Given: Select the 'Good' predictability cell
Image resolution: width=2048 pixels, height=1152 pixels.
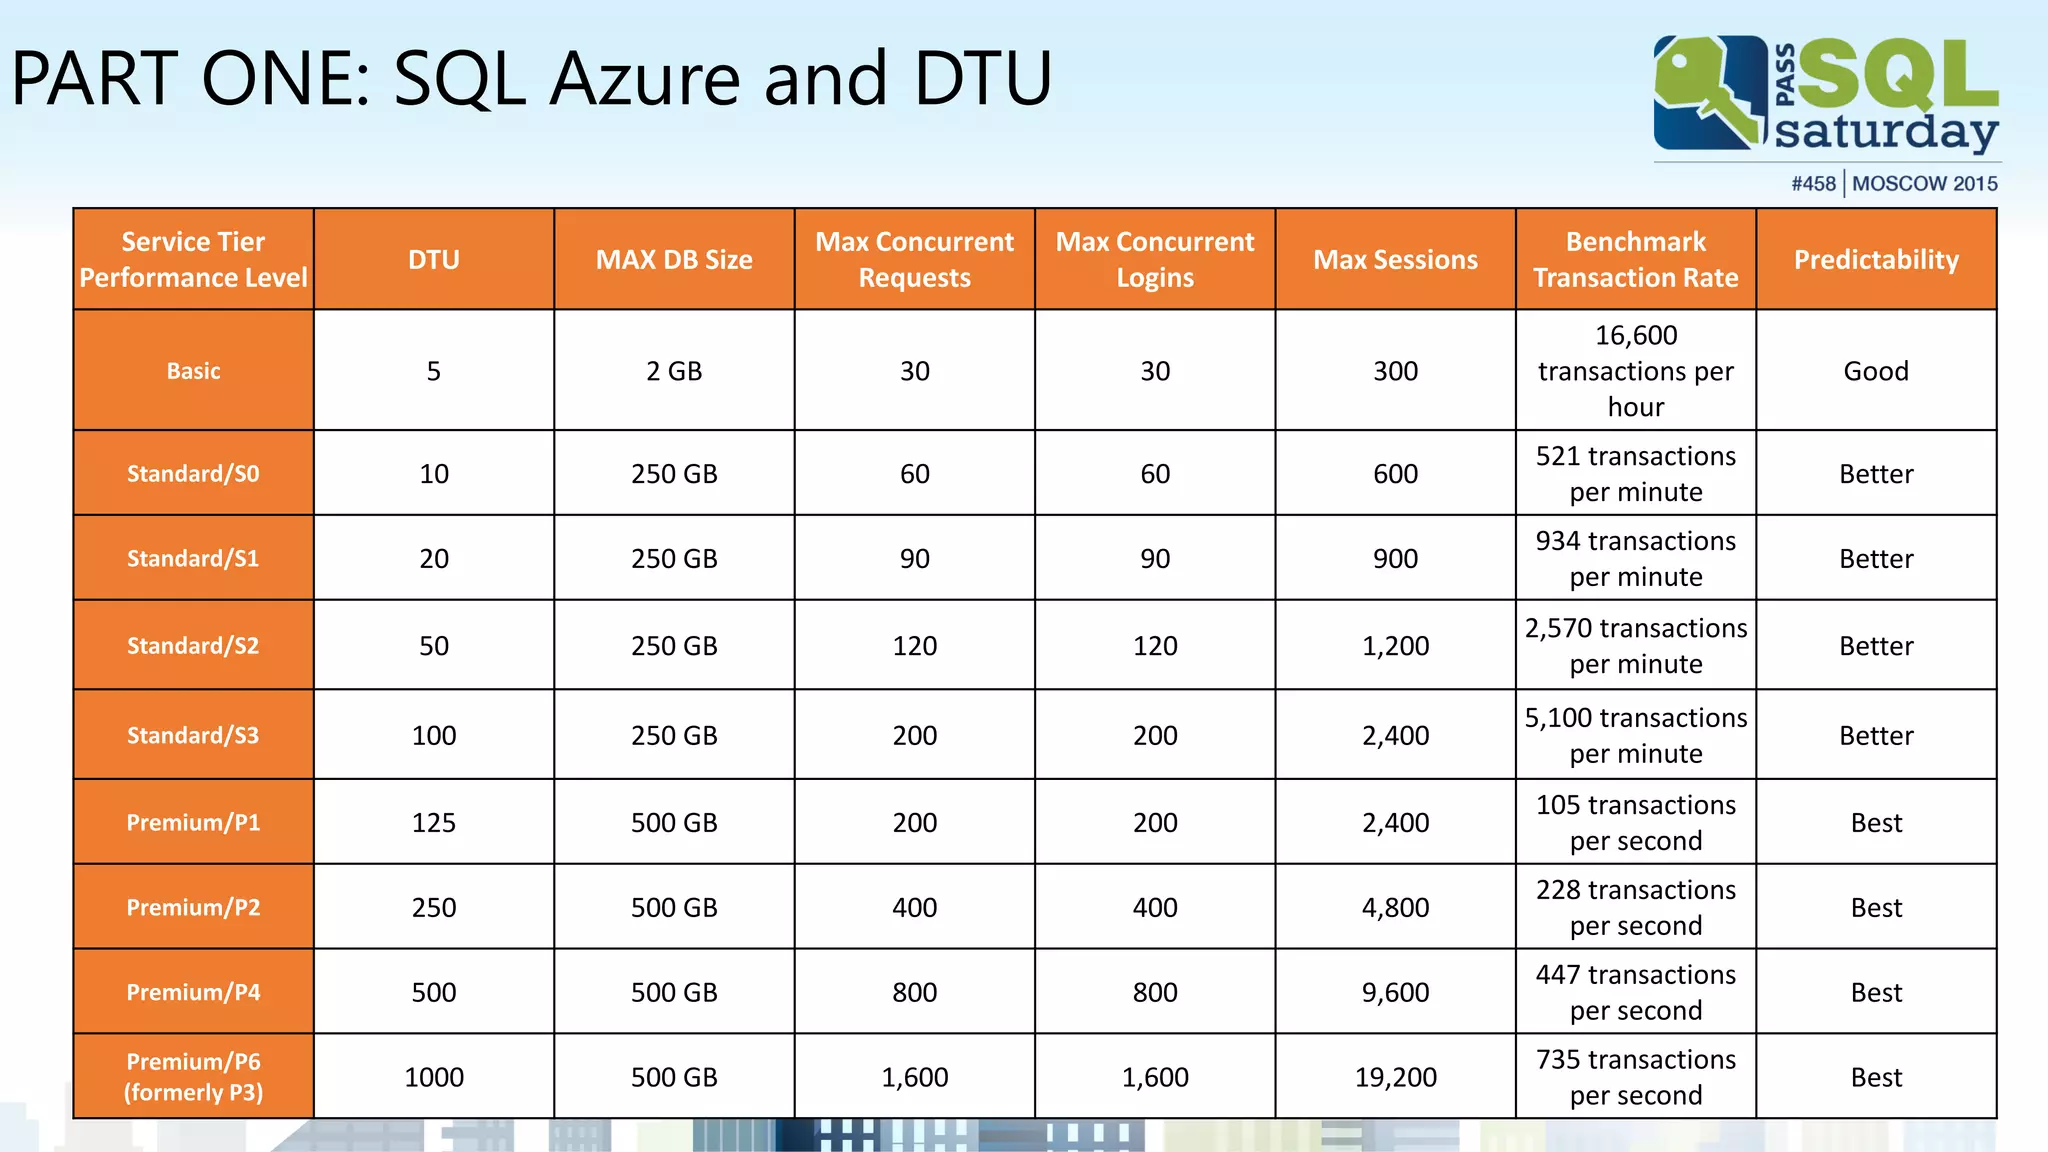Looking at the screenshot, I should coord(1876,370).
